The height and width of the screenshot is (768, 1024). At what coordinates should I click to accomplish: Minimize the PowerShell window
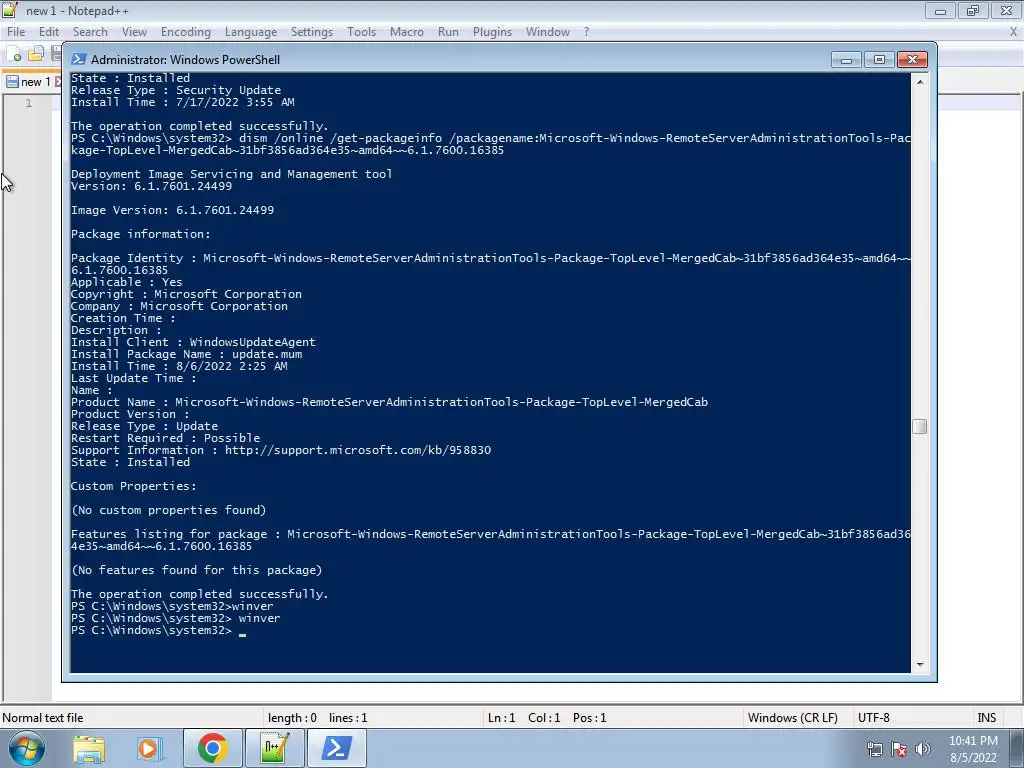846,60
